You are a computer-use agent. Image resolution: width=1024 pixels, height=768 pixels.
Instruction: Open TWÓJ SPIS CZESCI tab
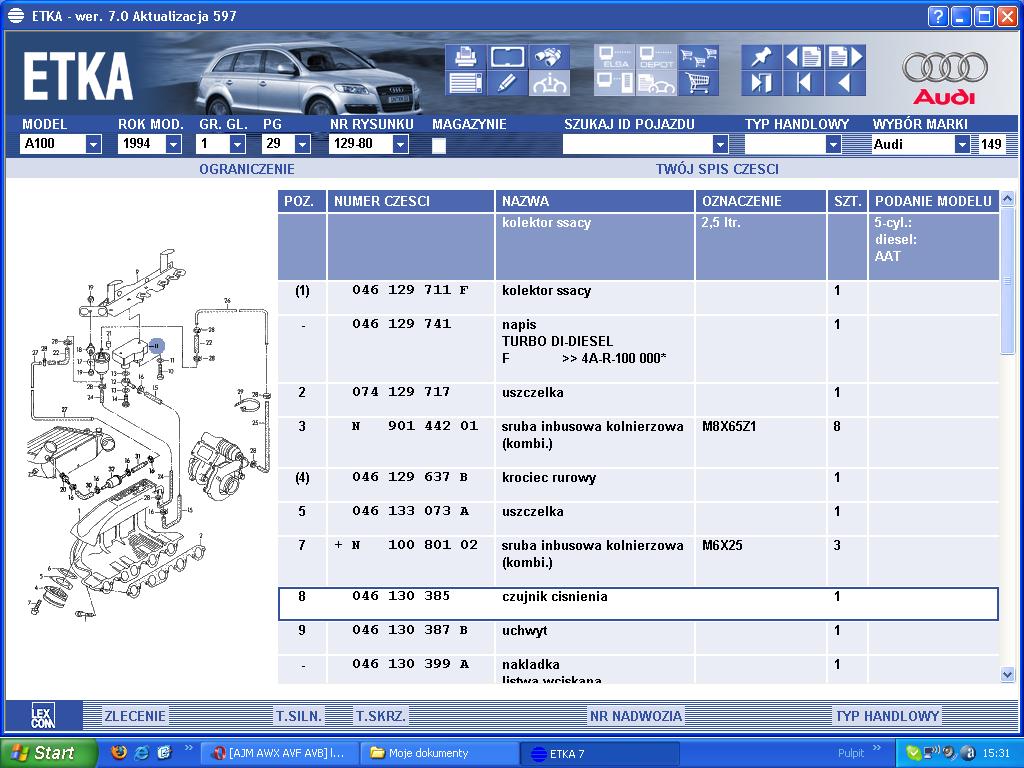tap(717, 169)
